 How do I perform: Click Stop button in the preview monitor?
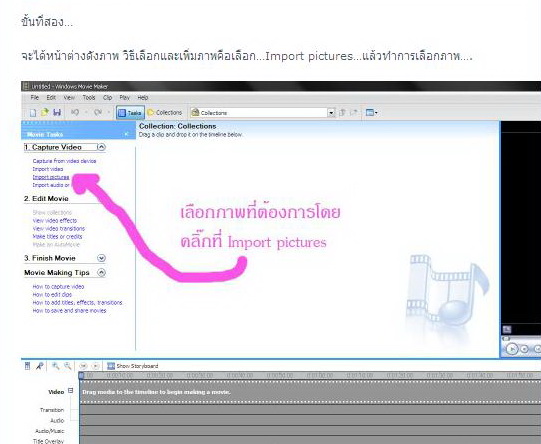click(x=524, y=349)
